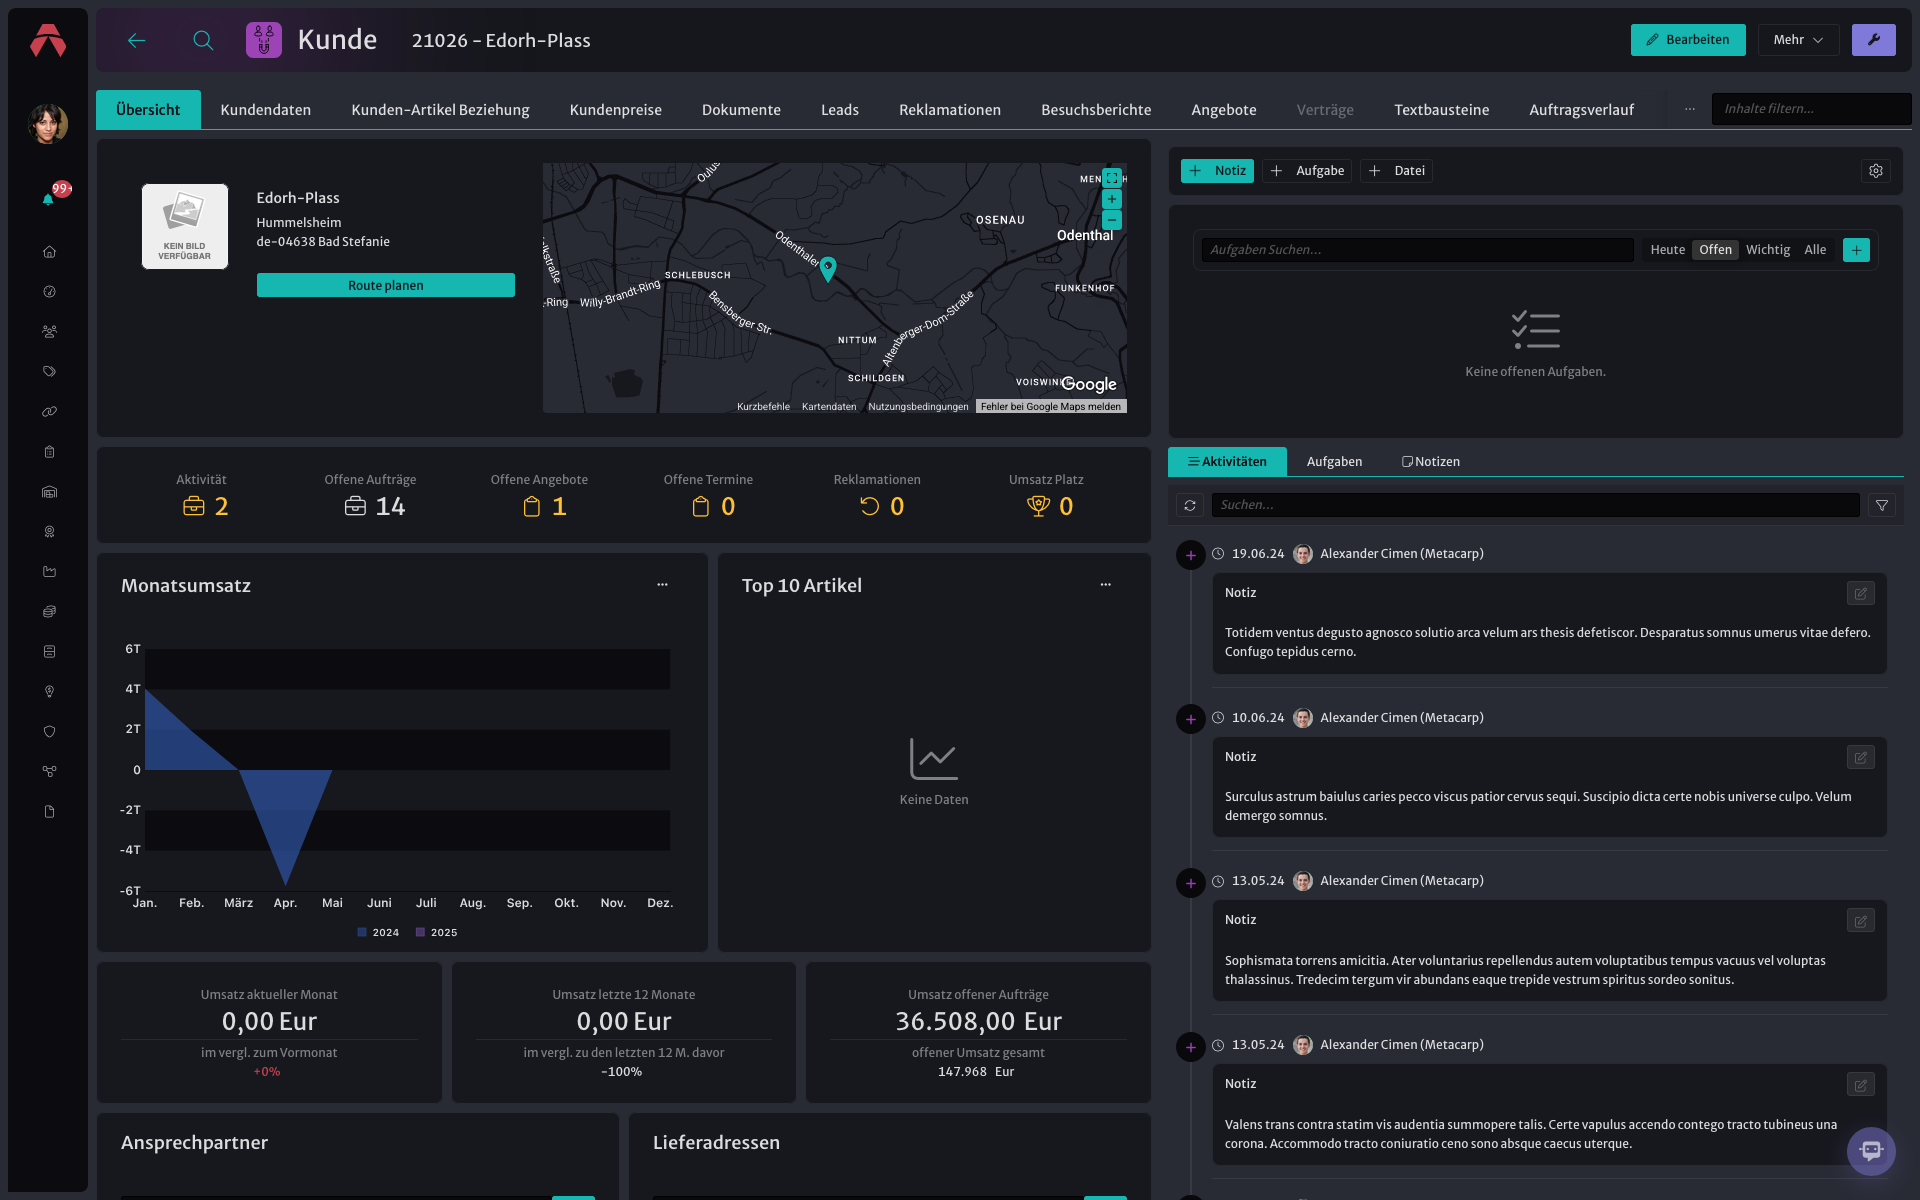Click the map location pin

pyautogui.click(x=828, y=268)
